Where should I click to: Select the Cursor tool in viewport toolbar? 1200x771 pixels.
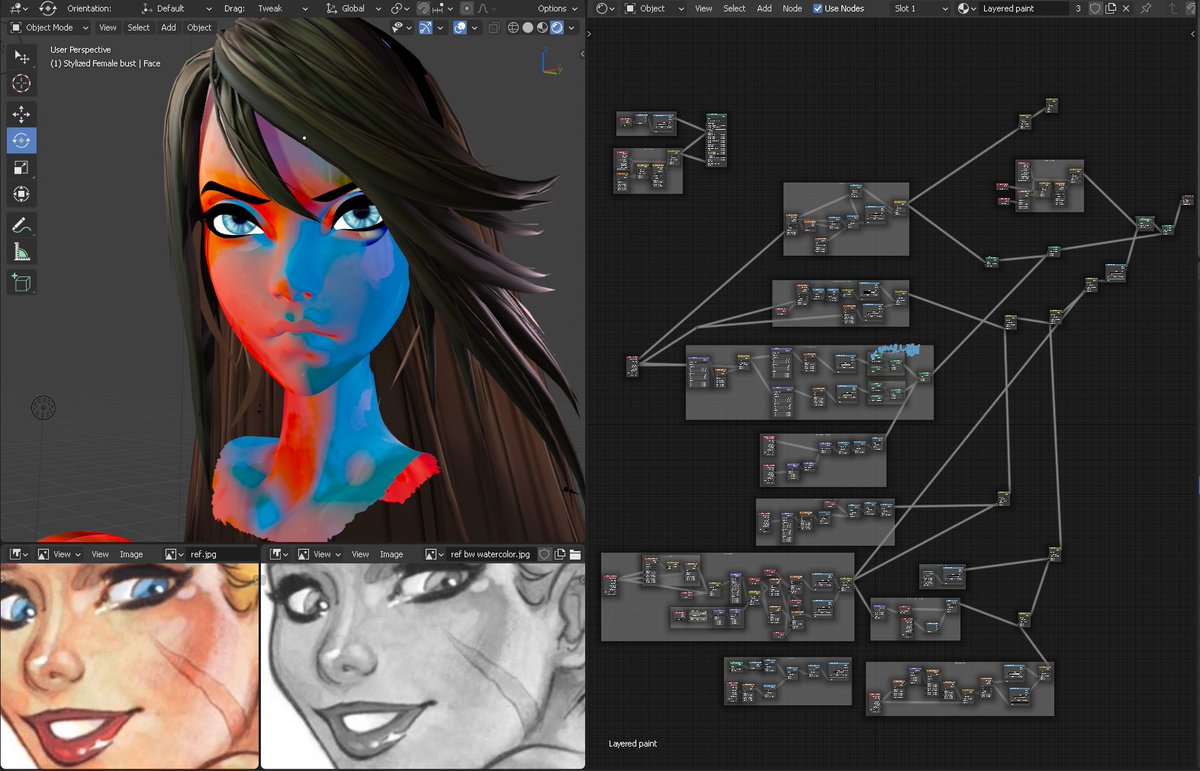tap(21, 84)
